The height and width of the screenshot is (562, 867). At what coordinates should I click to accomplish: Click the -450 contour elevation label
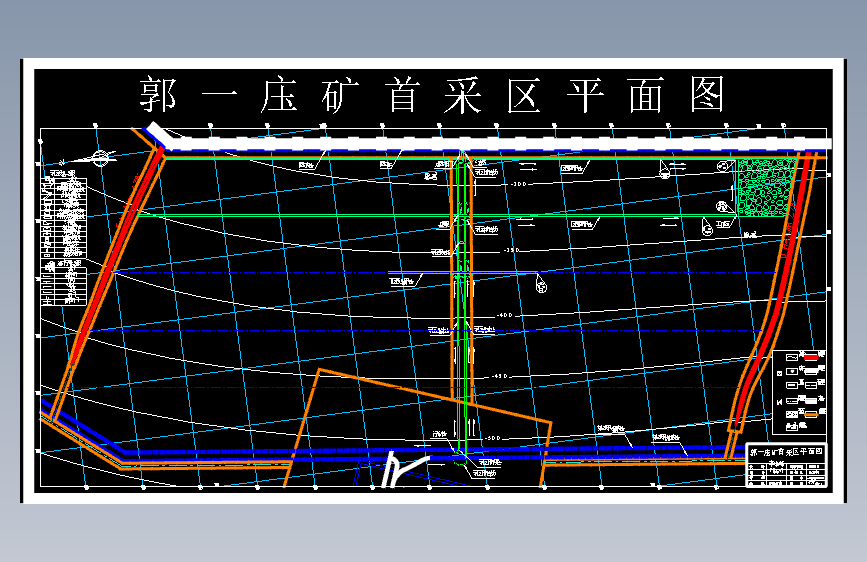point(499,376)
